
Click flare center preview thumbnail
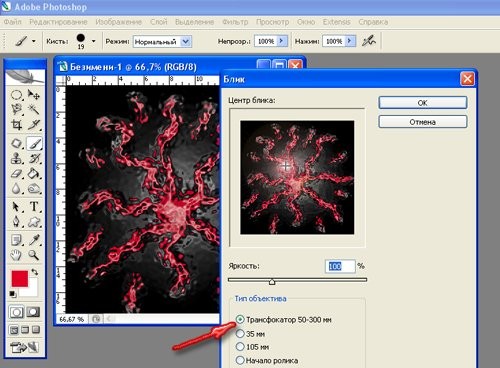(x=297, y=177)
